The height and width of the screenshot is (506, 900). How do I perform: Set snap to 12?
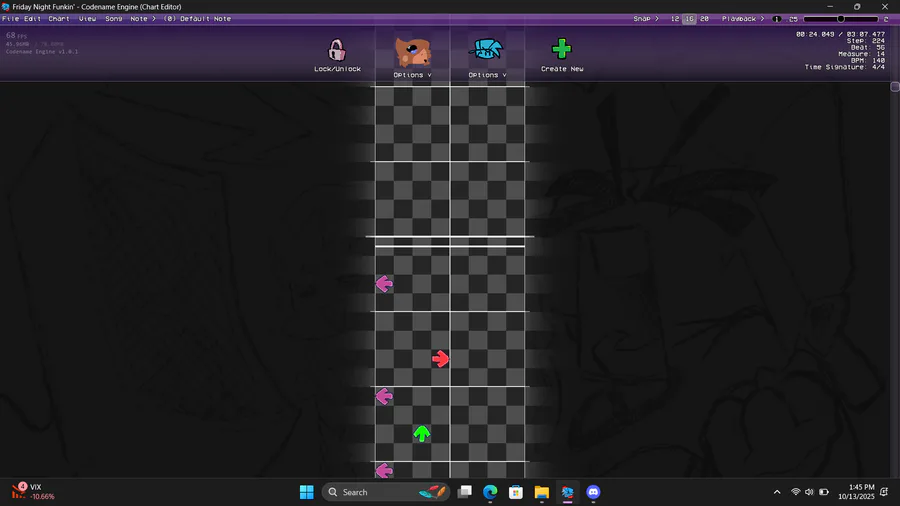(674, 18)
